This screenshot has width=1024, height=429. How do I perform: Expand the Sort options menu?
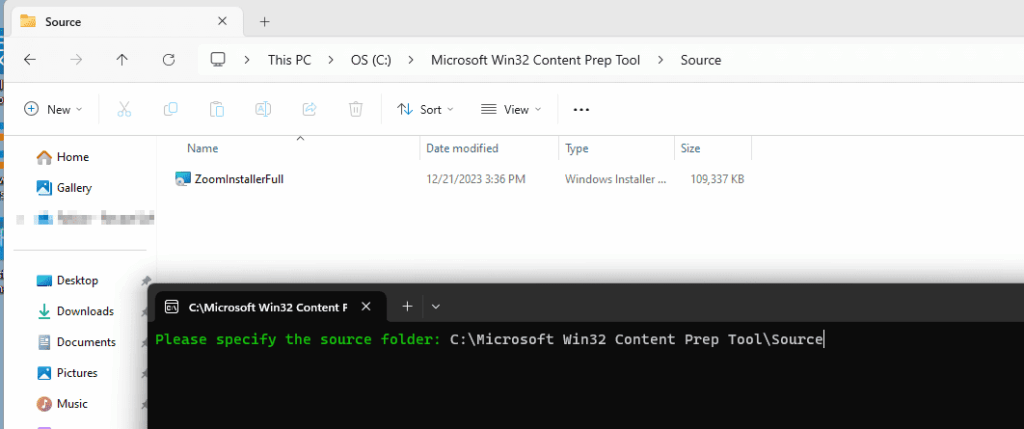point(425,109)
